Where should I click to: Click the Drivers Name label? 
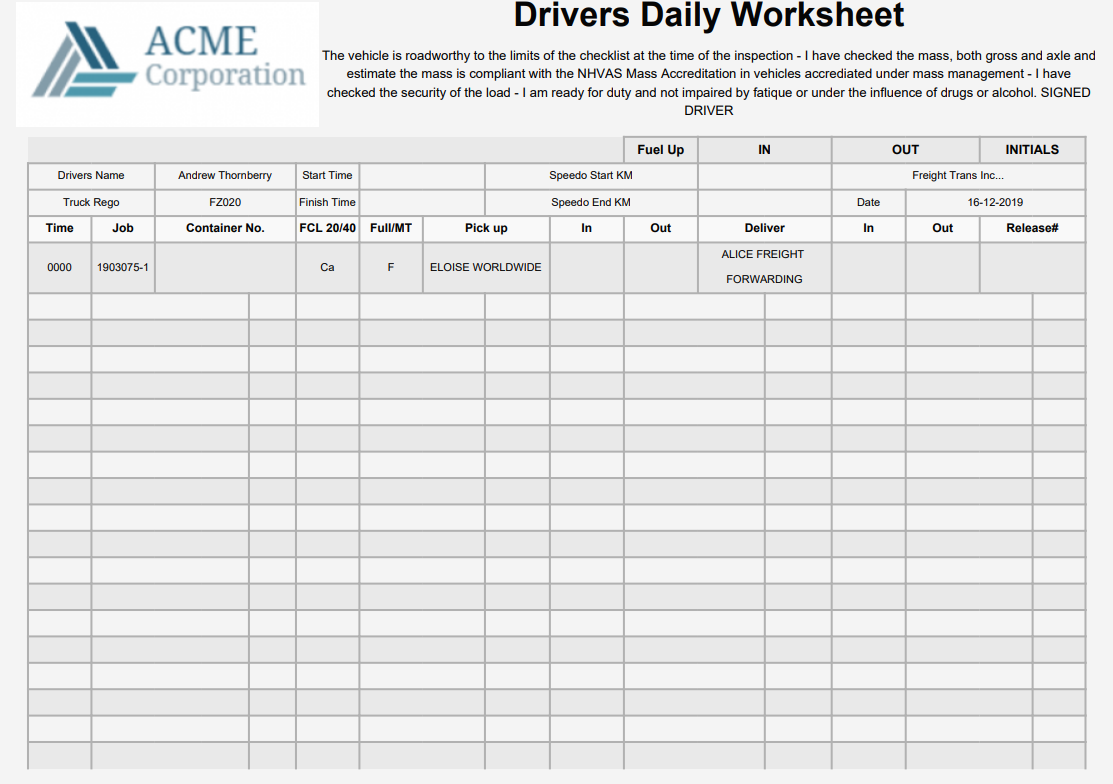tap(91, 175)
